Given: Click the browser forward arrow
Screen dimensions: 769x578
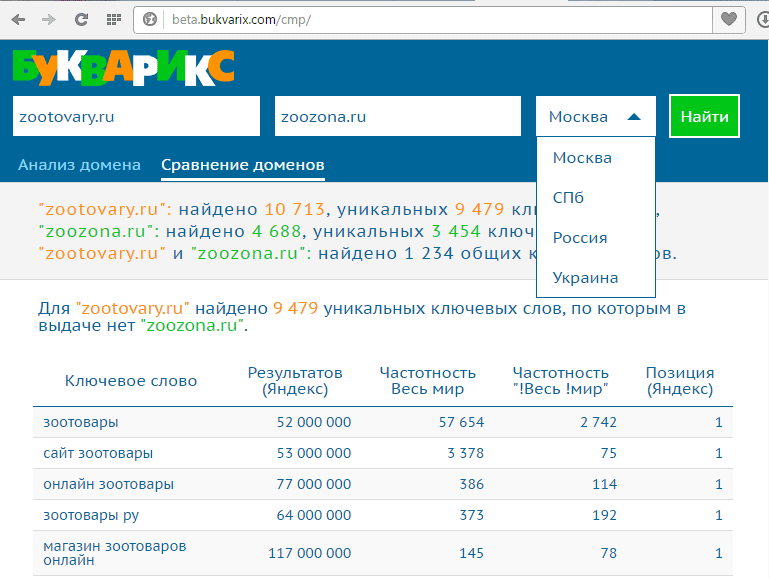Looking at the screenshot, I should coord(49,20).
